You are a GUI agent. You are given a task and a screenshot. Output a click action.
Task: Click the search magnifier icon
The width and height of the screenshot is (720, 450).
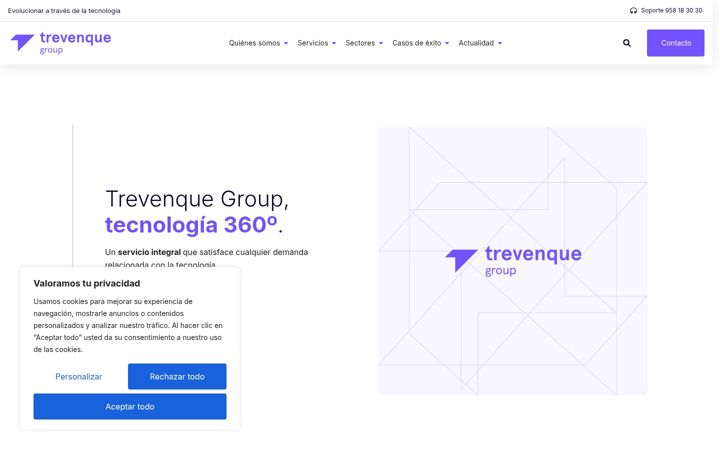coord(626,43)
